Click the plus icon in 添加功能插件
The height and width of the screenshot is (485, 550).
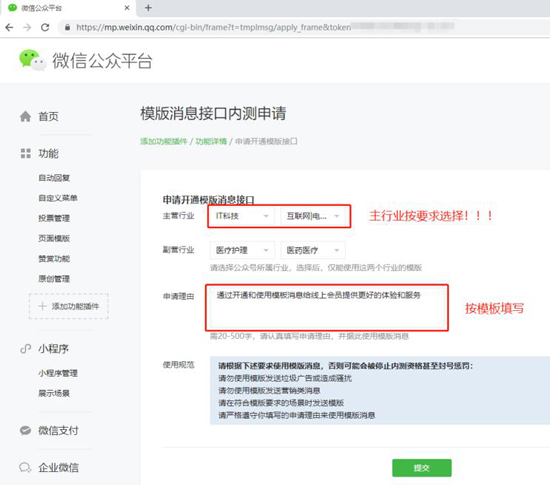click(42, 306)
